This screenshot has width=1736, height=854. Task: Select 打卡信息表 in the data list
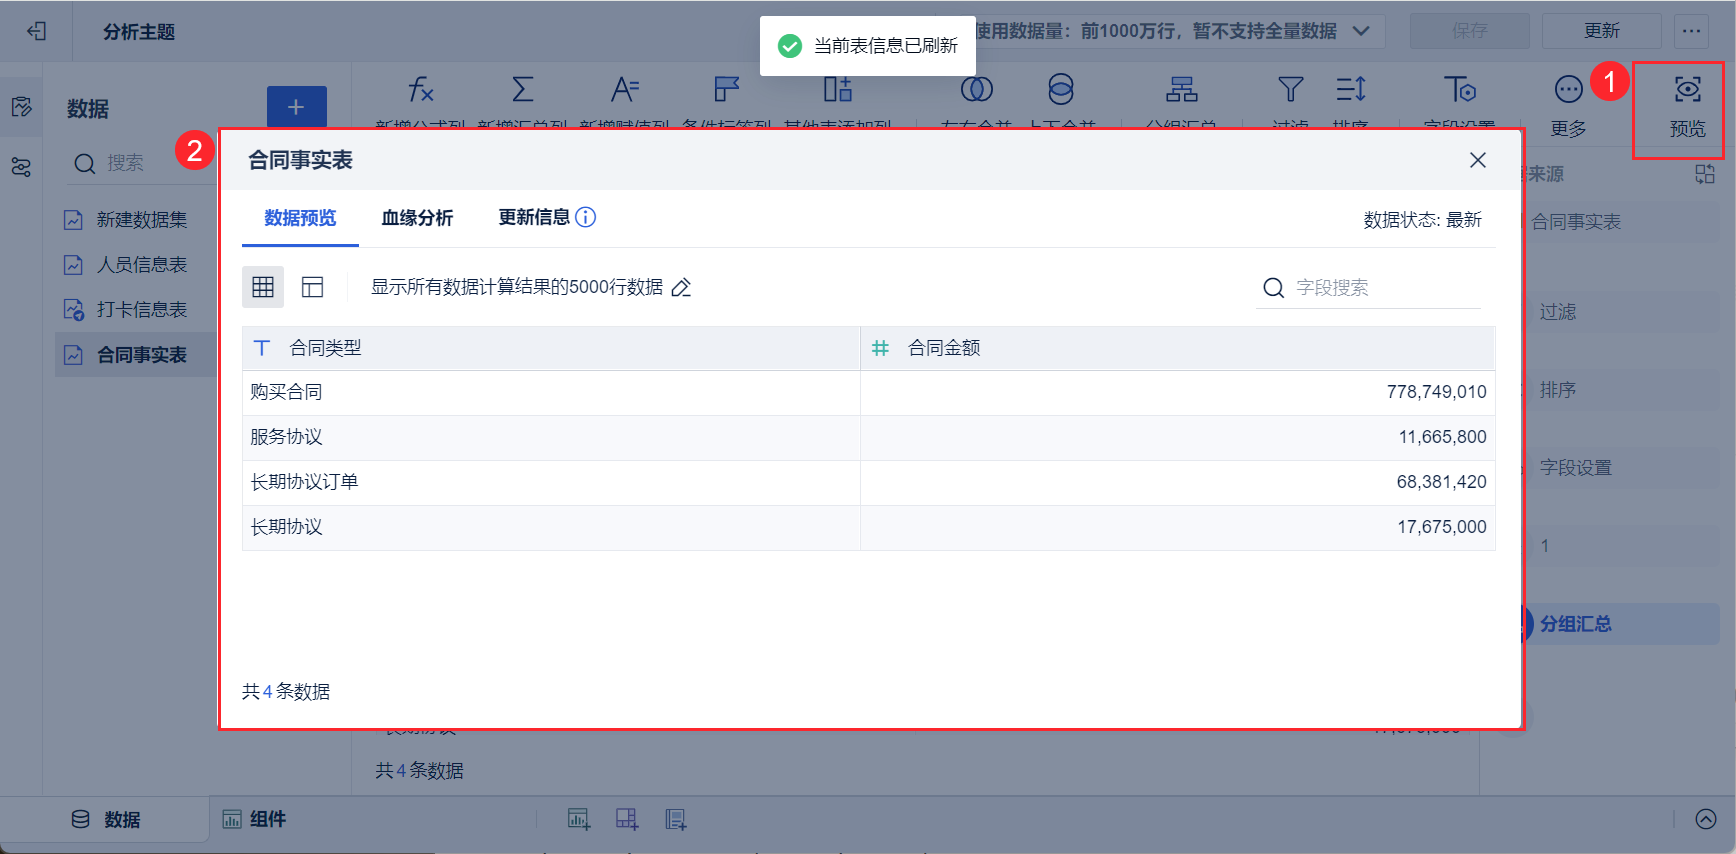[135, 310]
